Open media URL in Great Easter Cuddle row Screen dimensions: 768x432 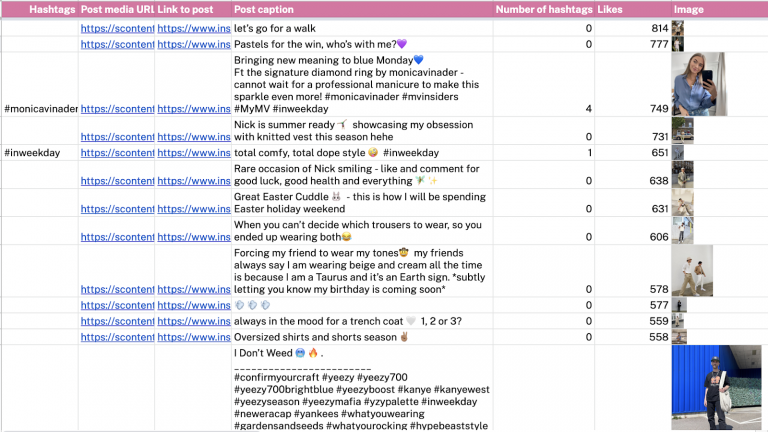(116, 209)
